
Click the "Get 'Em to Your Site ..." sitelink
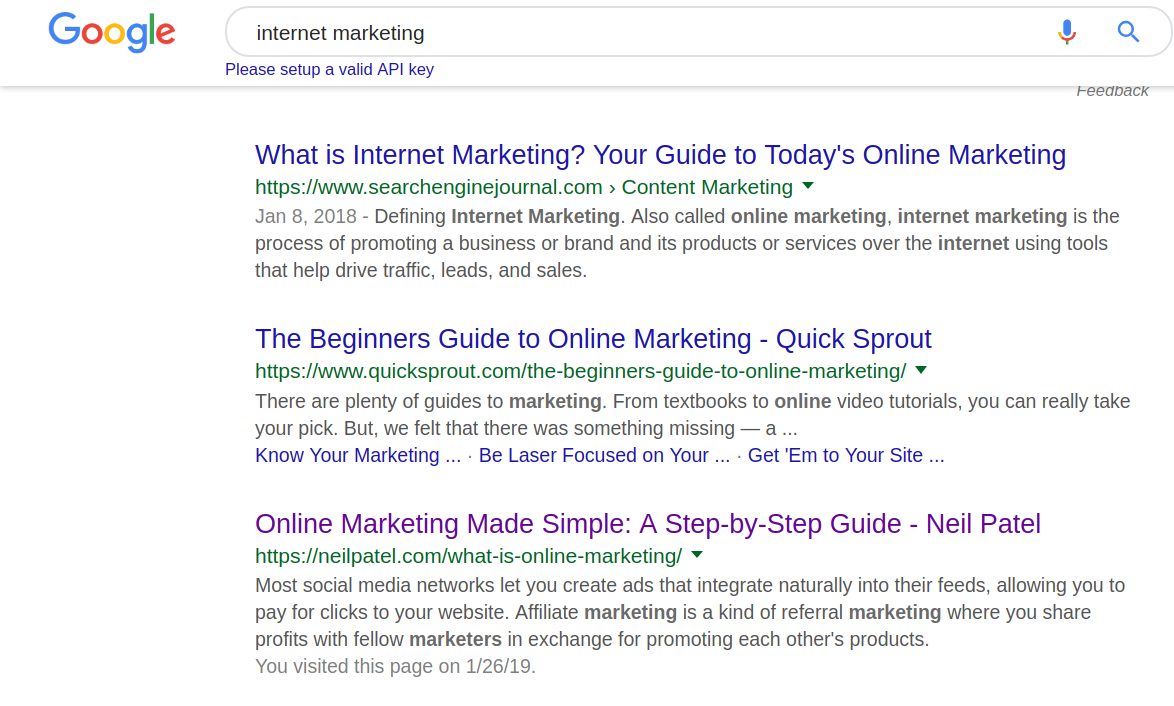coord(845,455)
